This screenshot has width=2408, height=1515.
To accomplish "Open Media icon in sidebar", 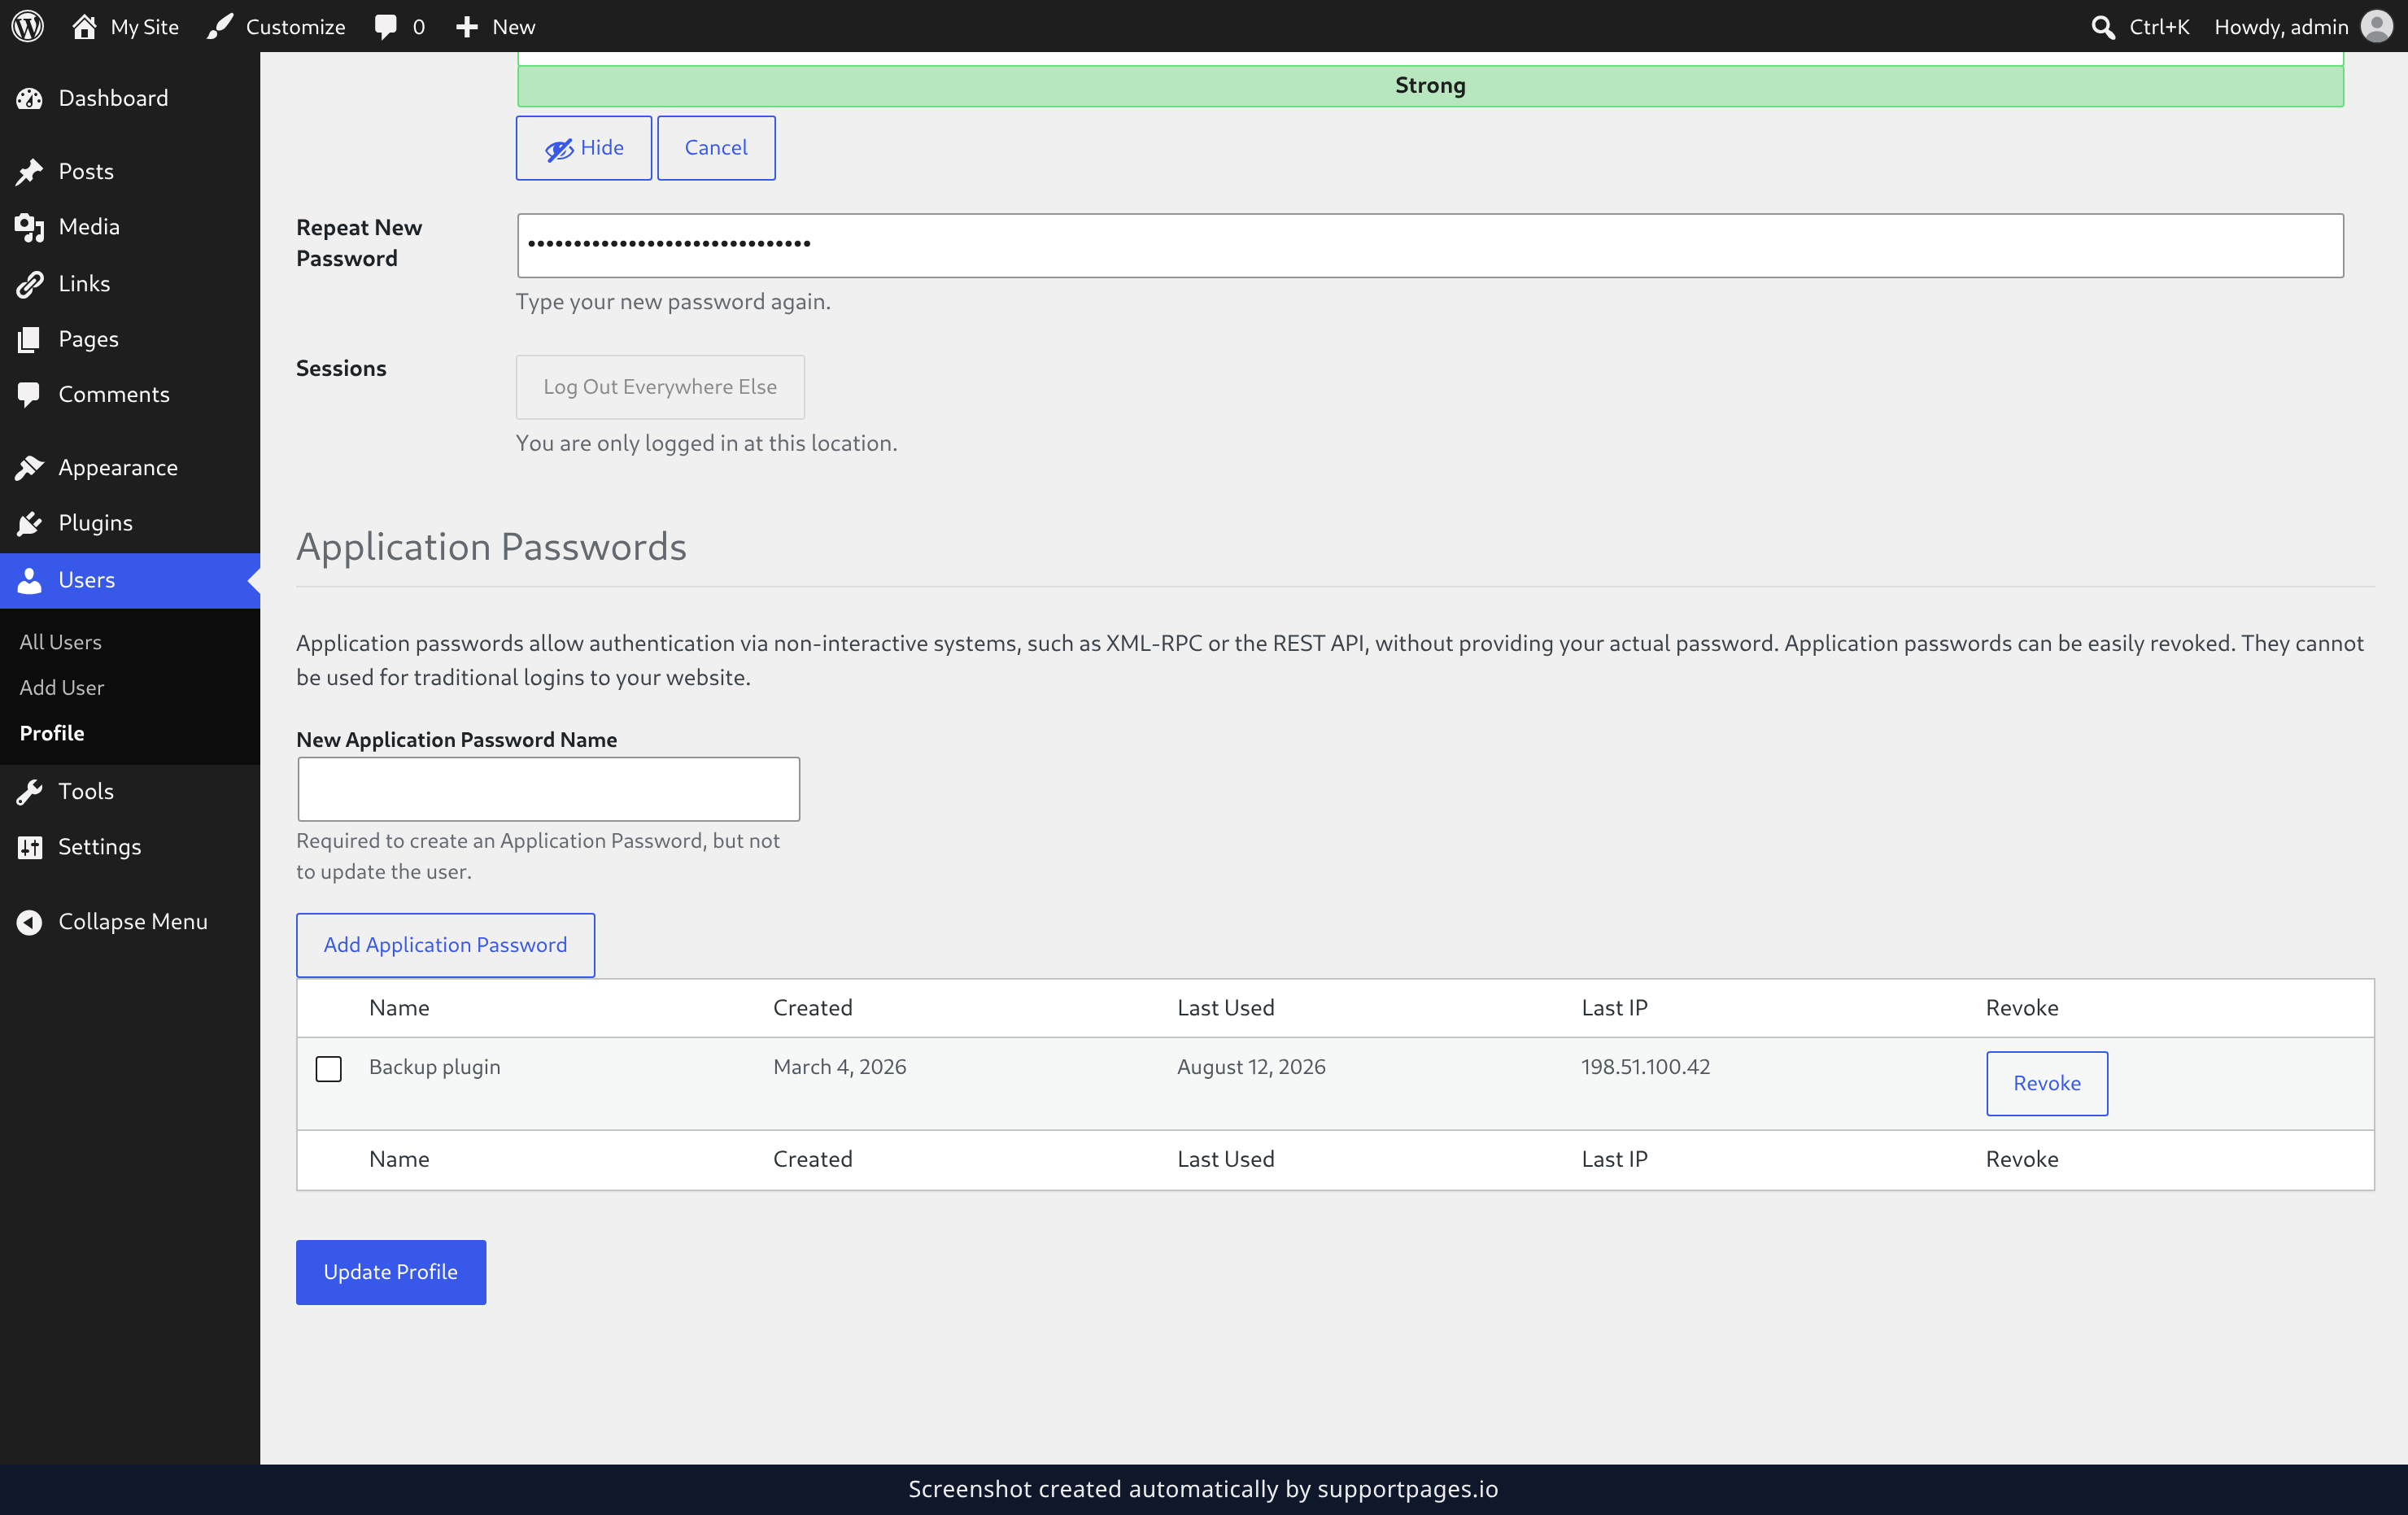I will click(x=30, y=227).
